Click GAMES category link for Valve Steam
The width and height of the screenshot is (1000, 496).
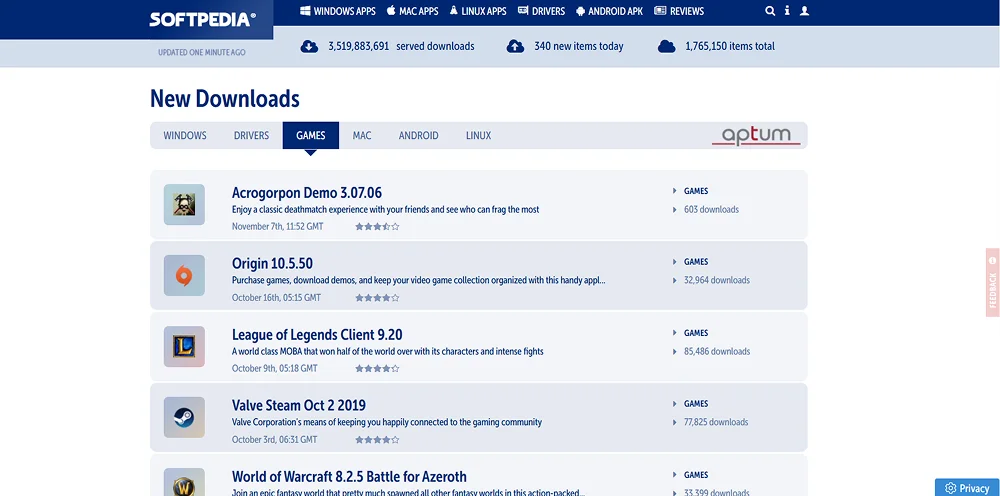click(696, 404)
